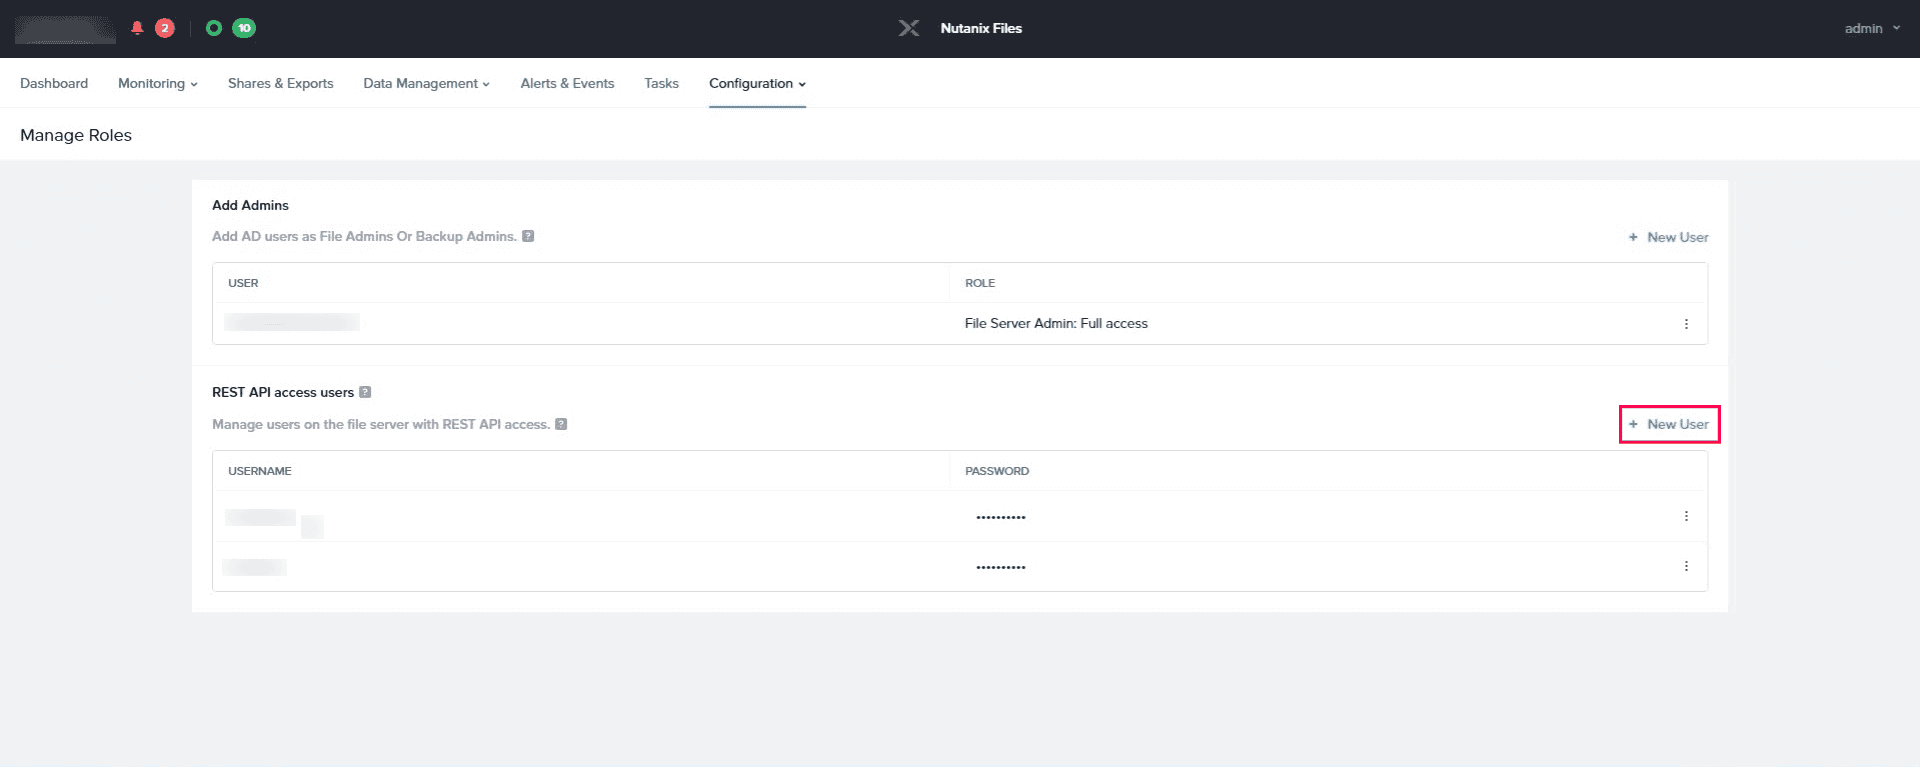
Task: Open the Shares & Exports tab
Action: click(280, 83)
